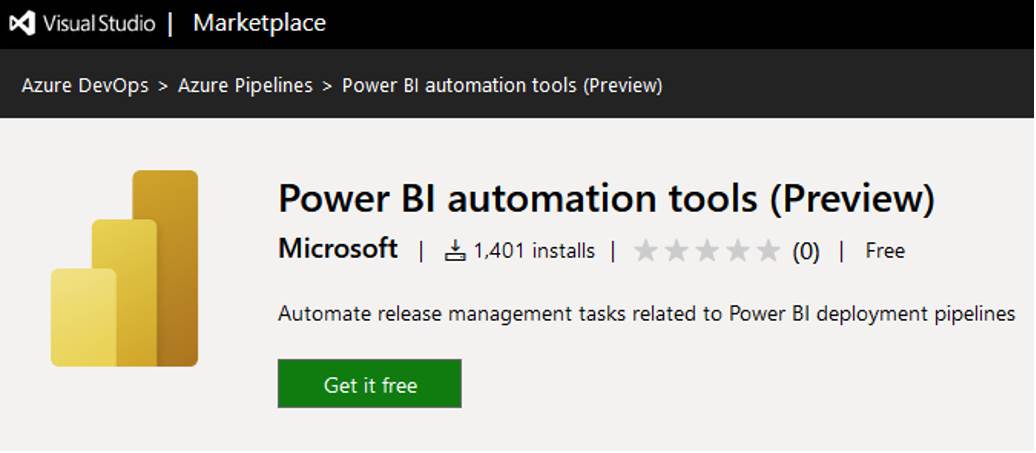This screenshot has height=453, width=1036.
Task: Open the Microsoft publisher link
Action: coord(338,250)
